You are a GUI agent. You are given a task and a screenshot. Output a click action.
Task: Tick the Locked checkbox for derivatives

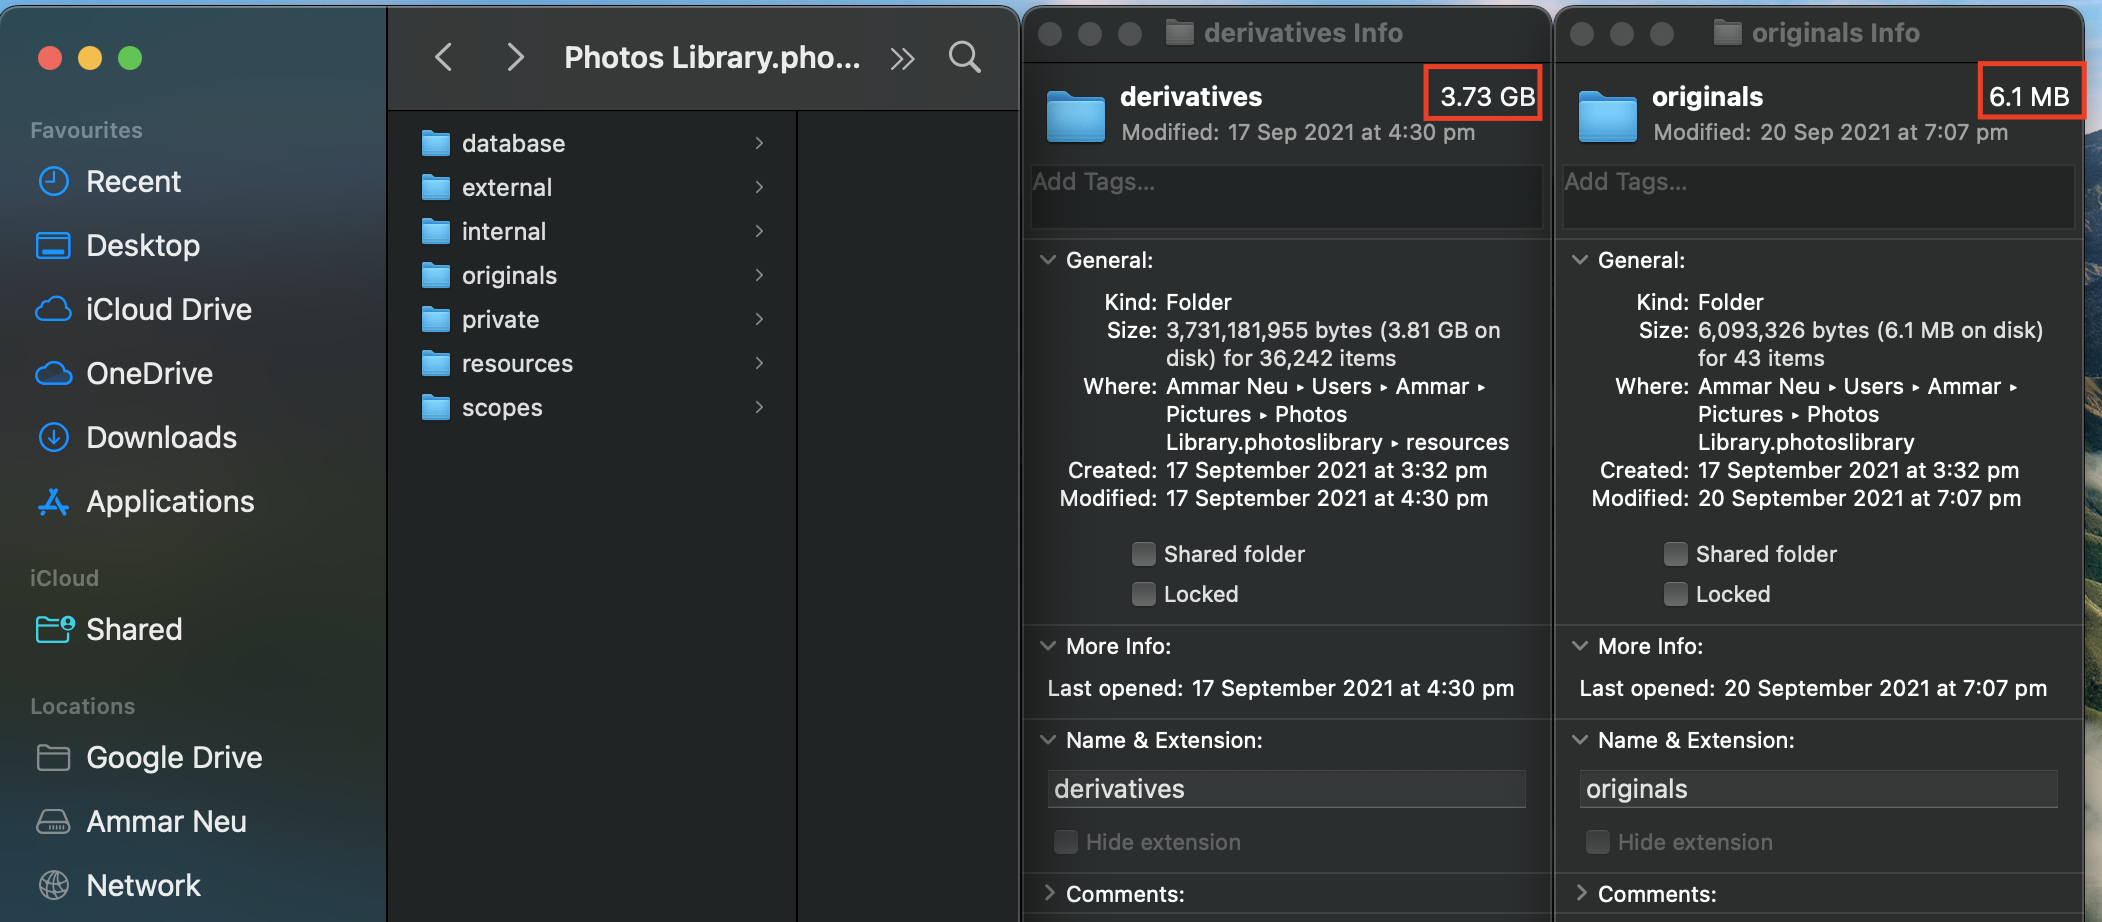tap(1144, 594)
